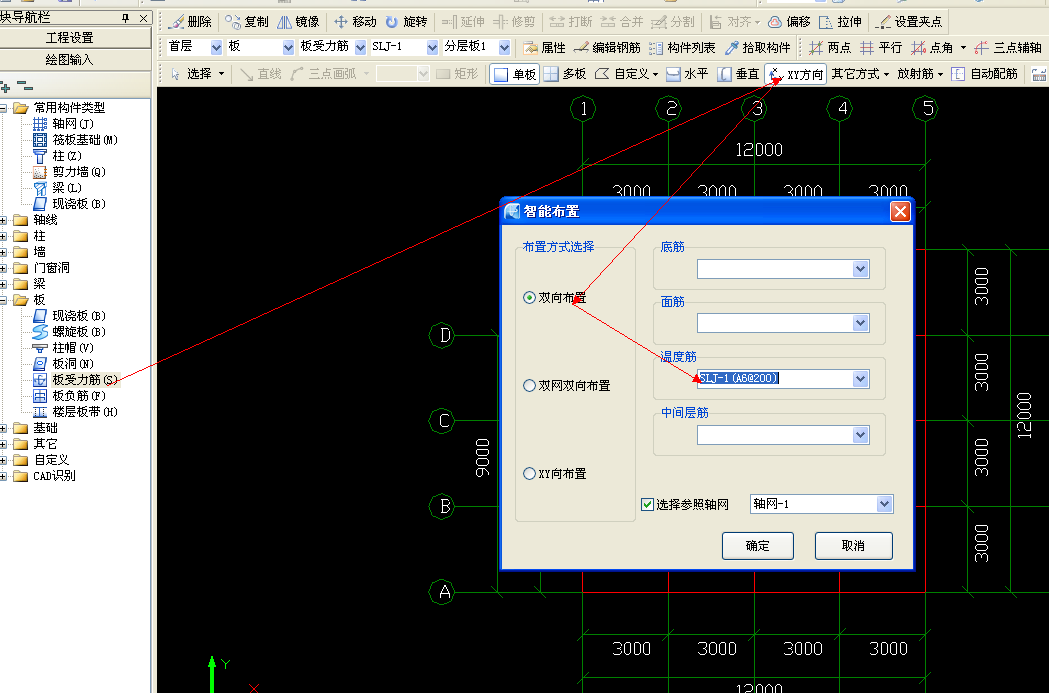
Task: Click 拾取构件 pick component tool
Action: [x=757, y=47]
